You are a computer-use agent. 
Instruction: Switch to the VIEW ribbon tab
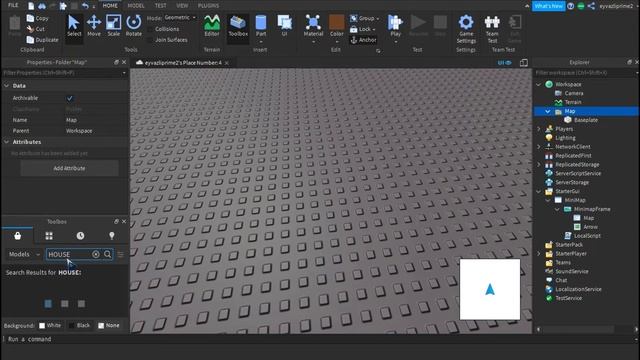[182, 6]
